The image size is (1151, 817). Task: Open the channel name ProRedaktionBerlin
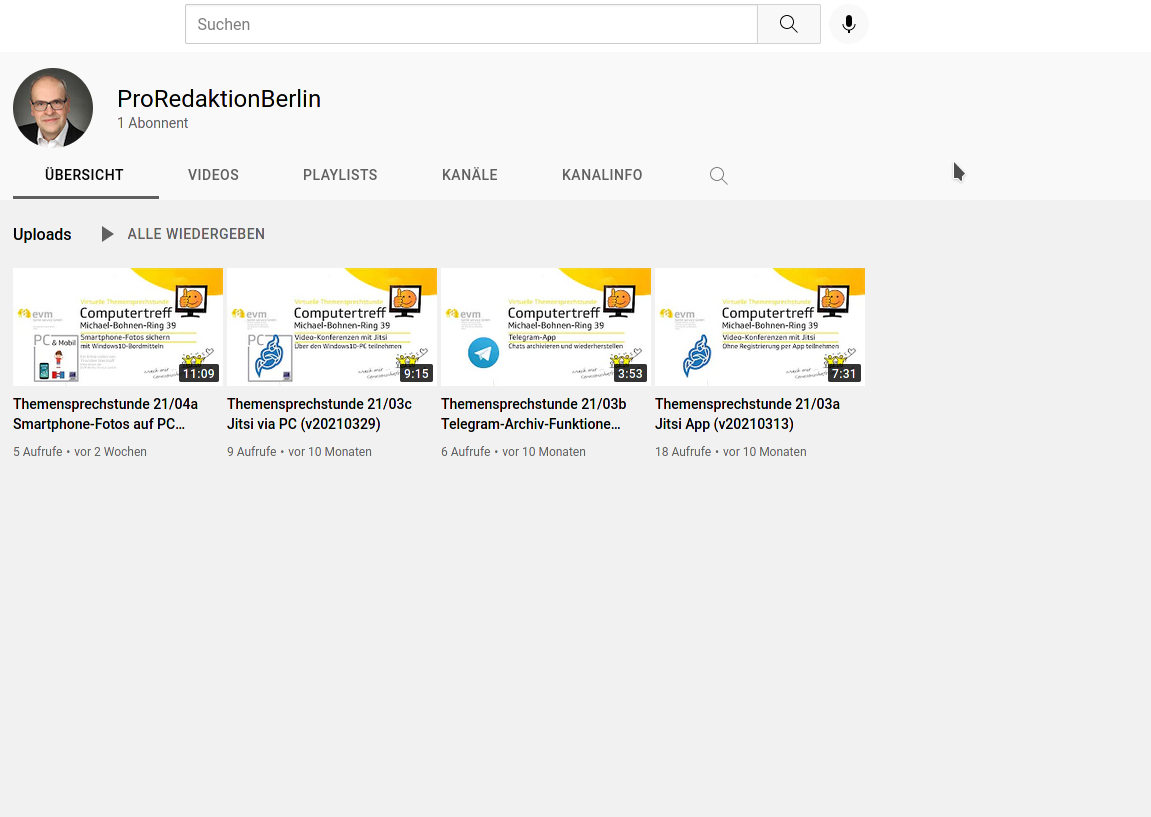(x=219, y=99)
